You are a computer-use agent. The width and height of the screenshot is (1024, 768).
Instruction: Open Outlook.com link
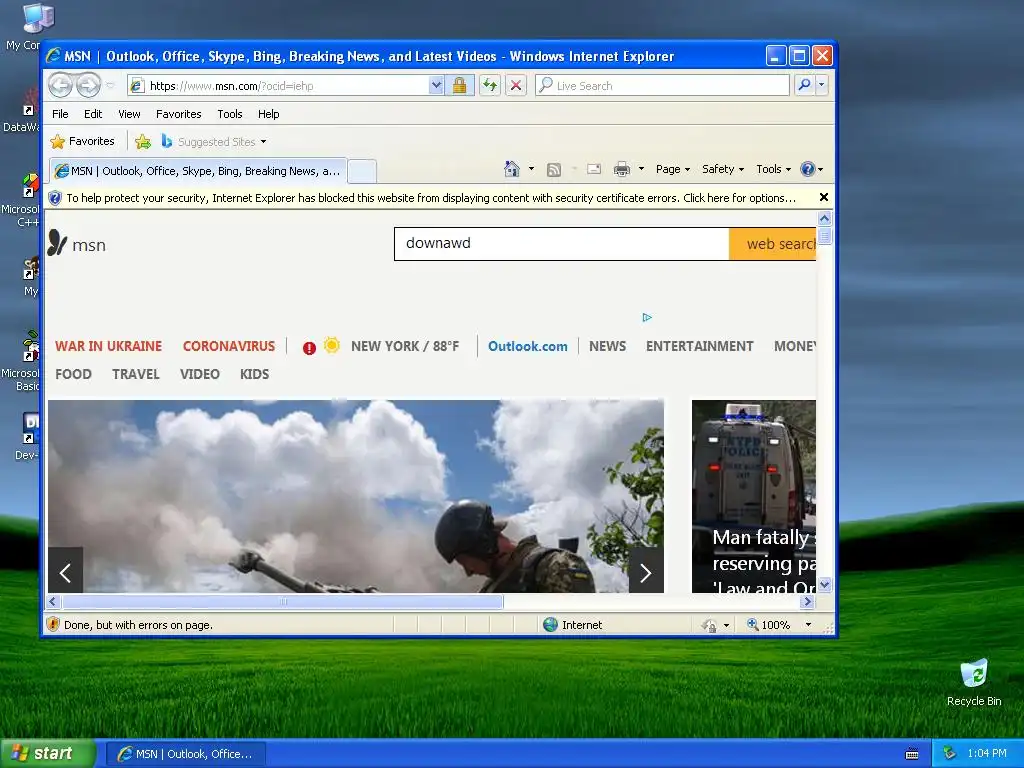(x=528, y=346)
